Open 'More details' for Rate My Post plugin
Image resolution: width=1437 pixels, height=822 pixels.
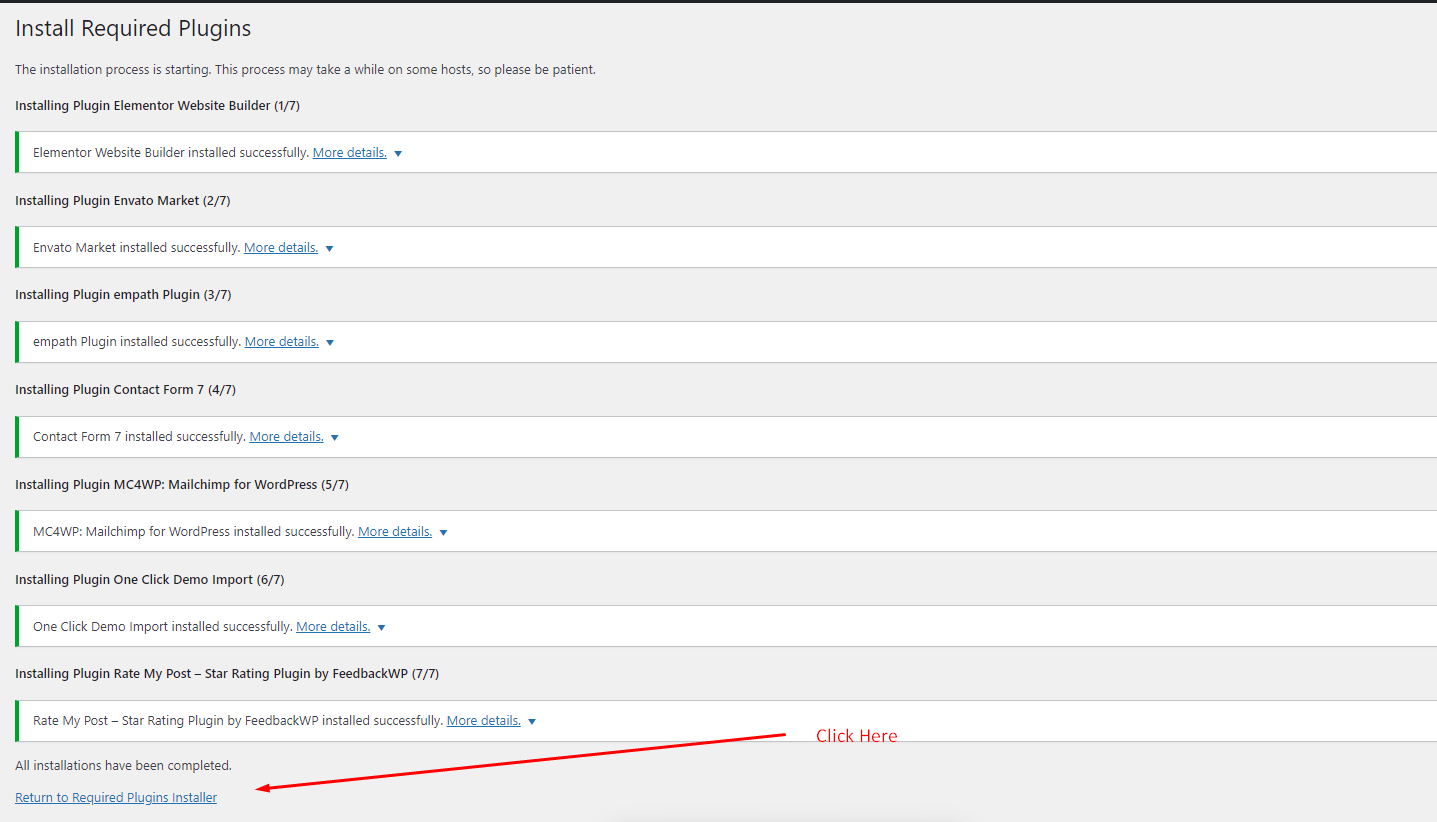tap(484, 721)
